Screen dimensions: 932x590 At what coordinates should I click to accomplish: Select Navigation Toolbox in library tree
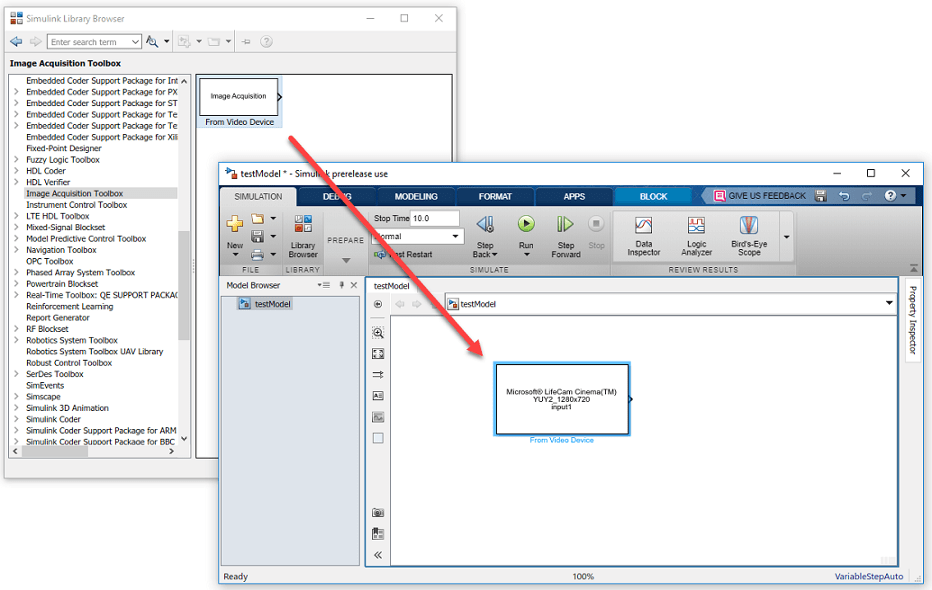pos(61,250)
